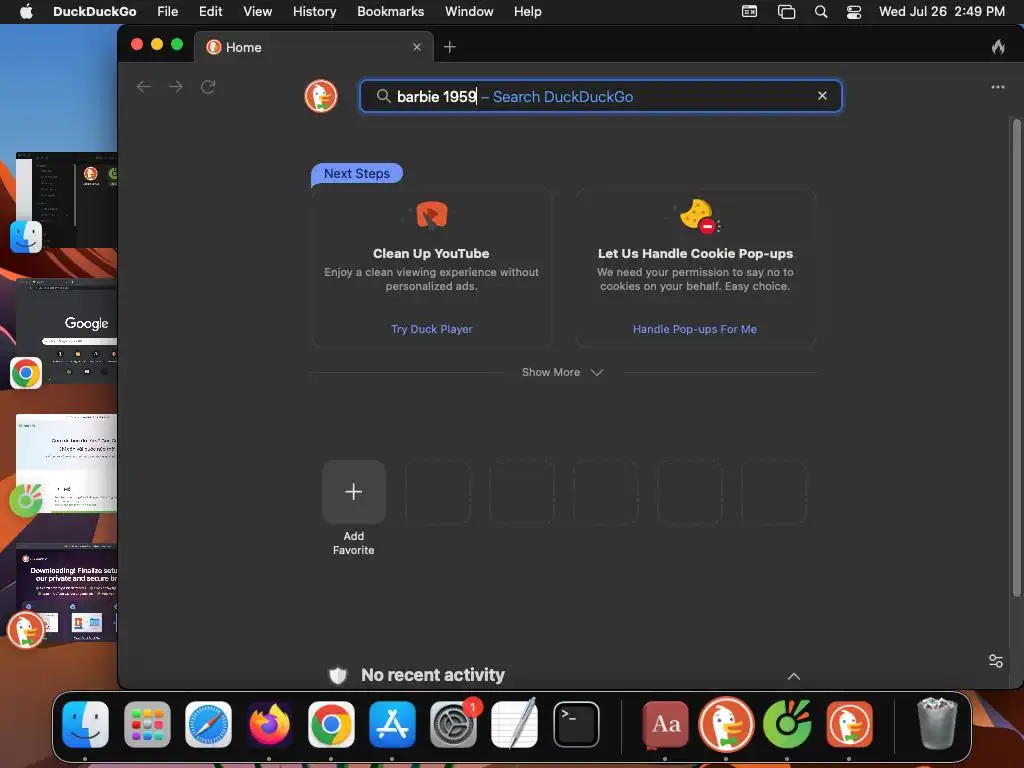Screen dimensions: 1024x768
Task: Open the File menu
Action: point(168,12)
